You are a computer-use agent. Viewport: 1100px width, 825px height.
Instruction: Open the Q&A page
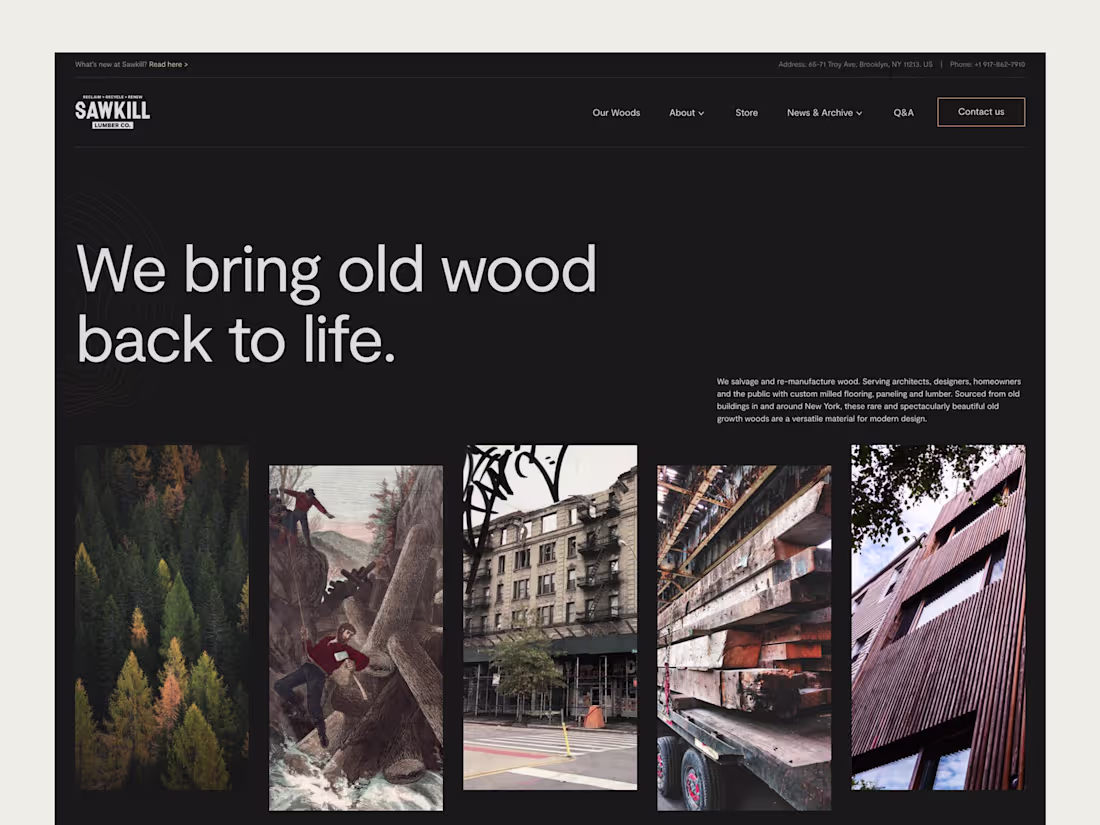904,112
